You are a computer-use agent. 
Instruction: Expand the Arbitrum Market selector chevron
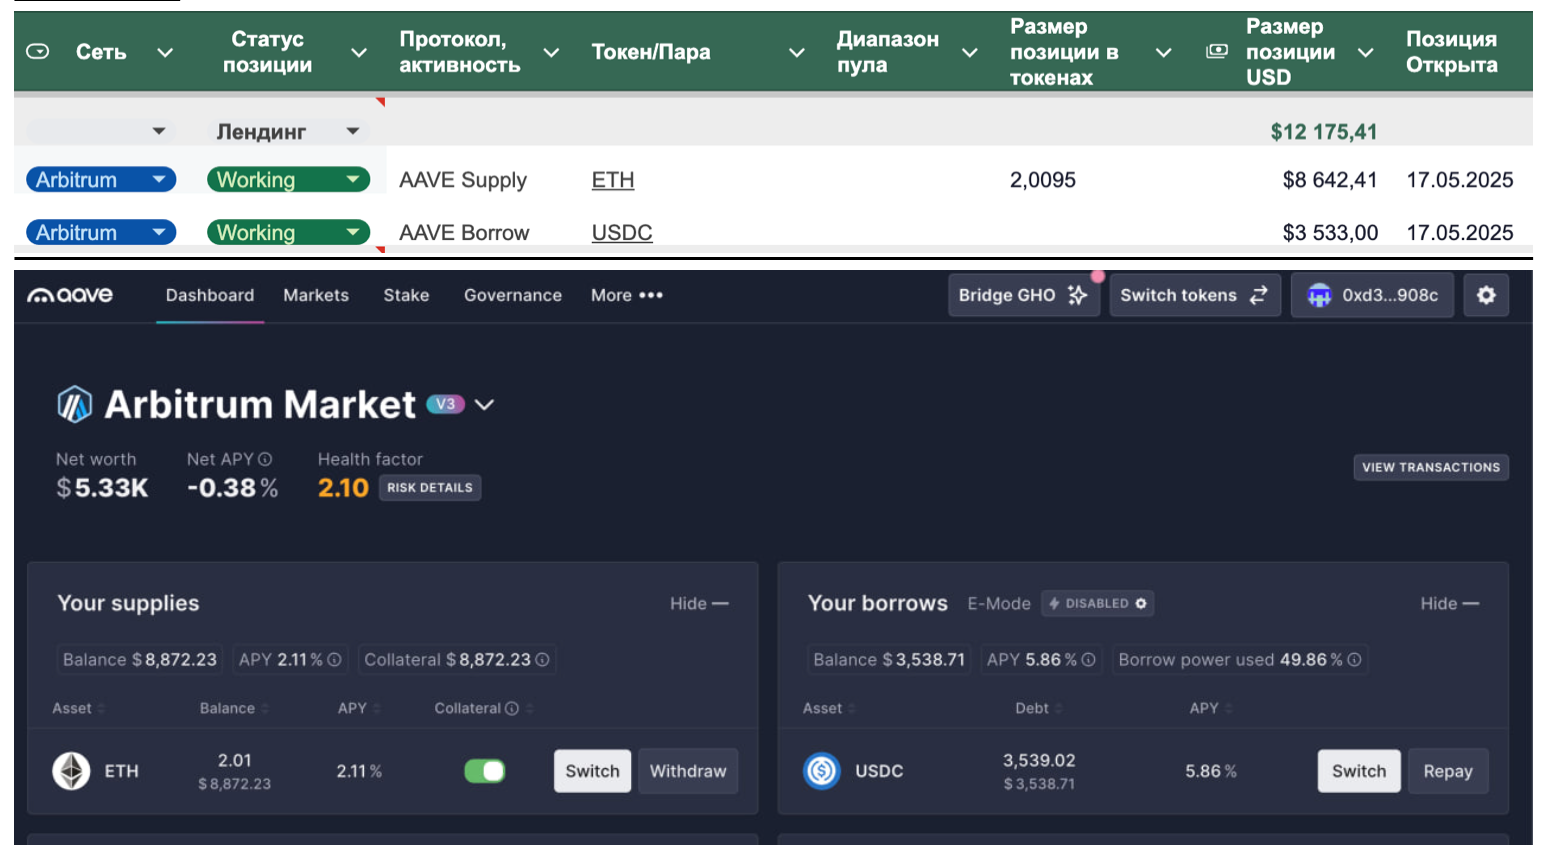click(484, 405)
